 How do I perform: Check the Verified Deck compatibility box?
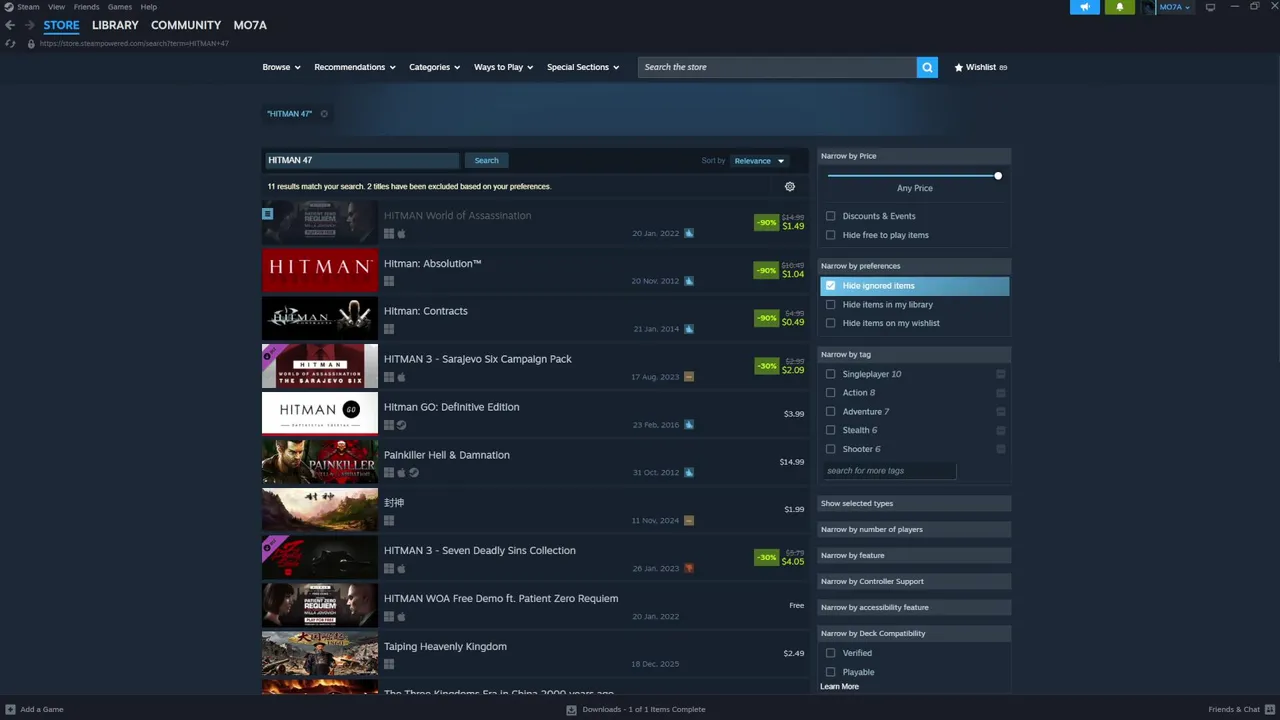(830, 653)
